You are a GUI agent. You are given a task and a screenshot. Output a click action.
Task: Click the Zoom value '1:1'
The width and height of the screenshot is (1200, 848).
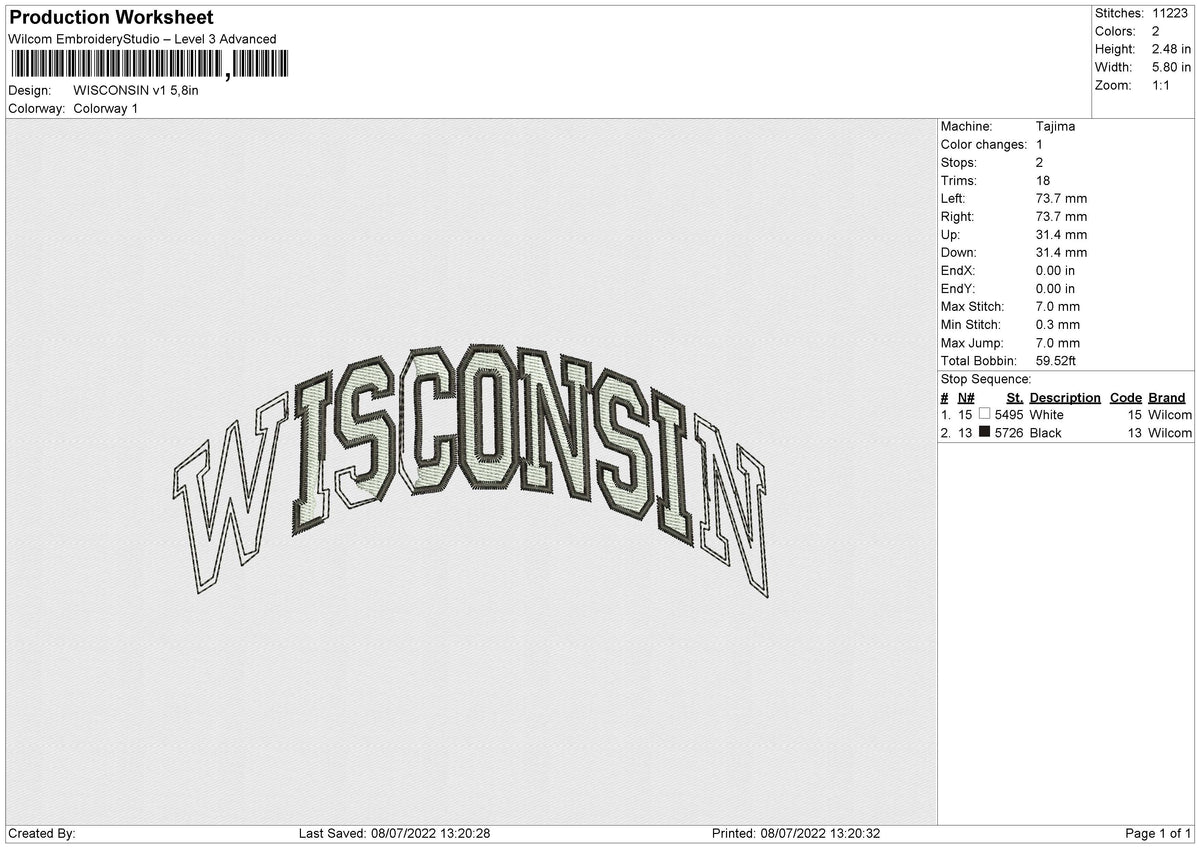point(1163,85)
